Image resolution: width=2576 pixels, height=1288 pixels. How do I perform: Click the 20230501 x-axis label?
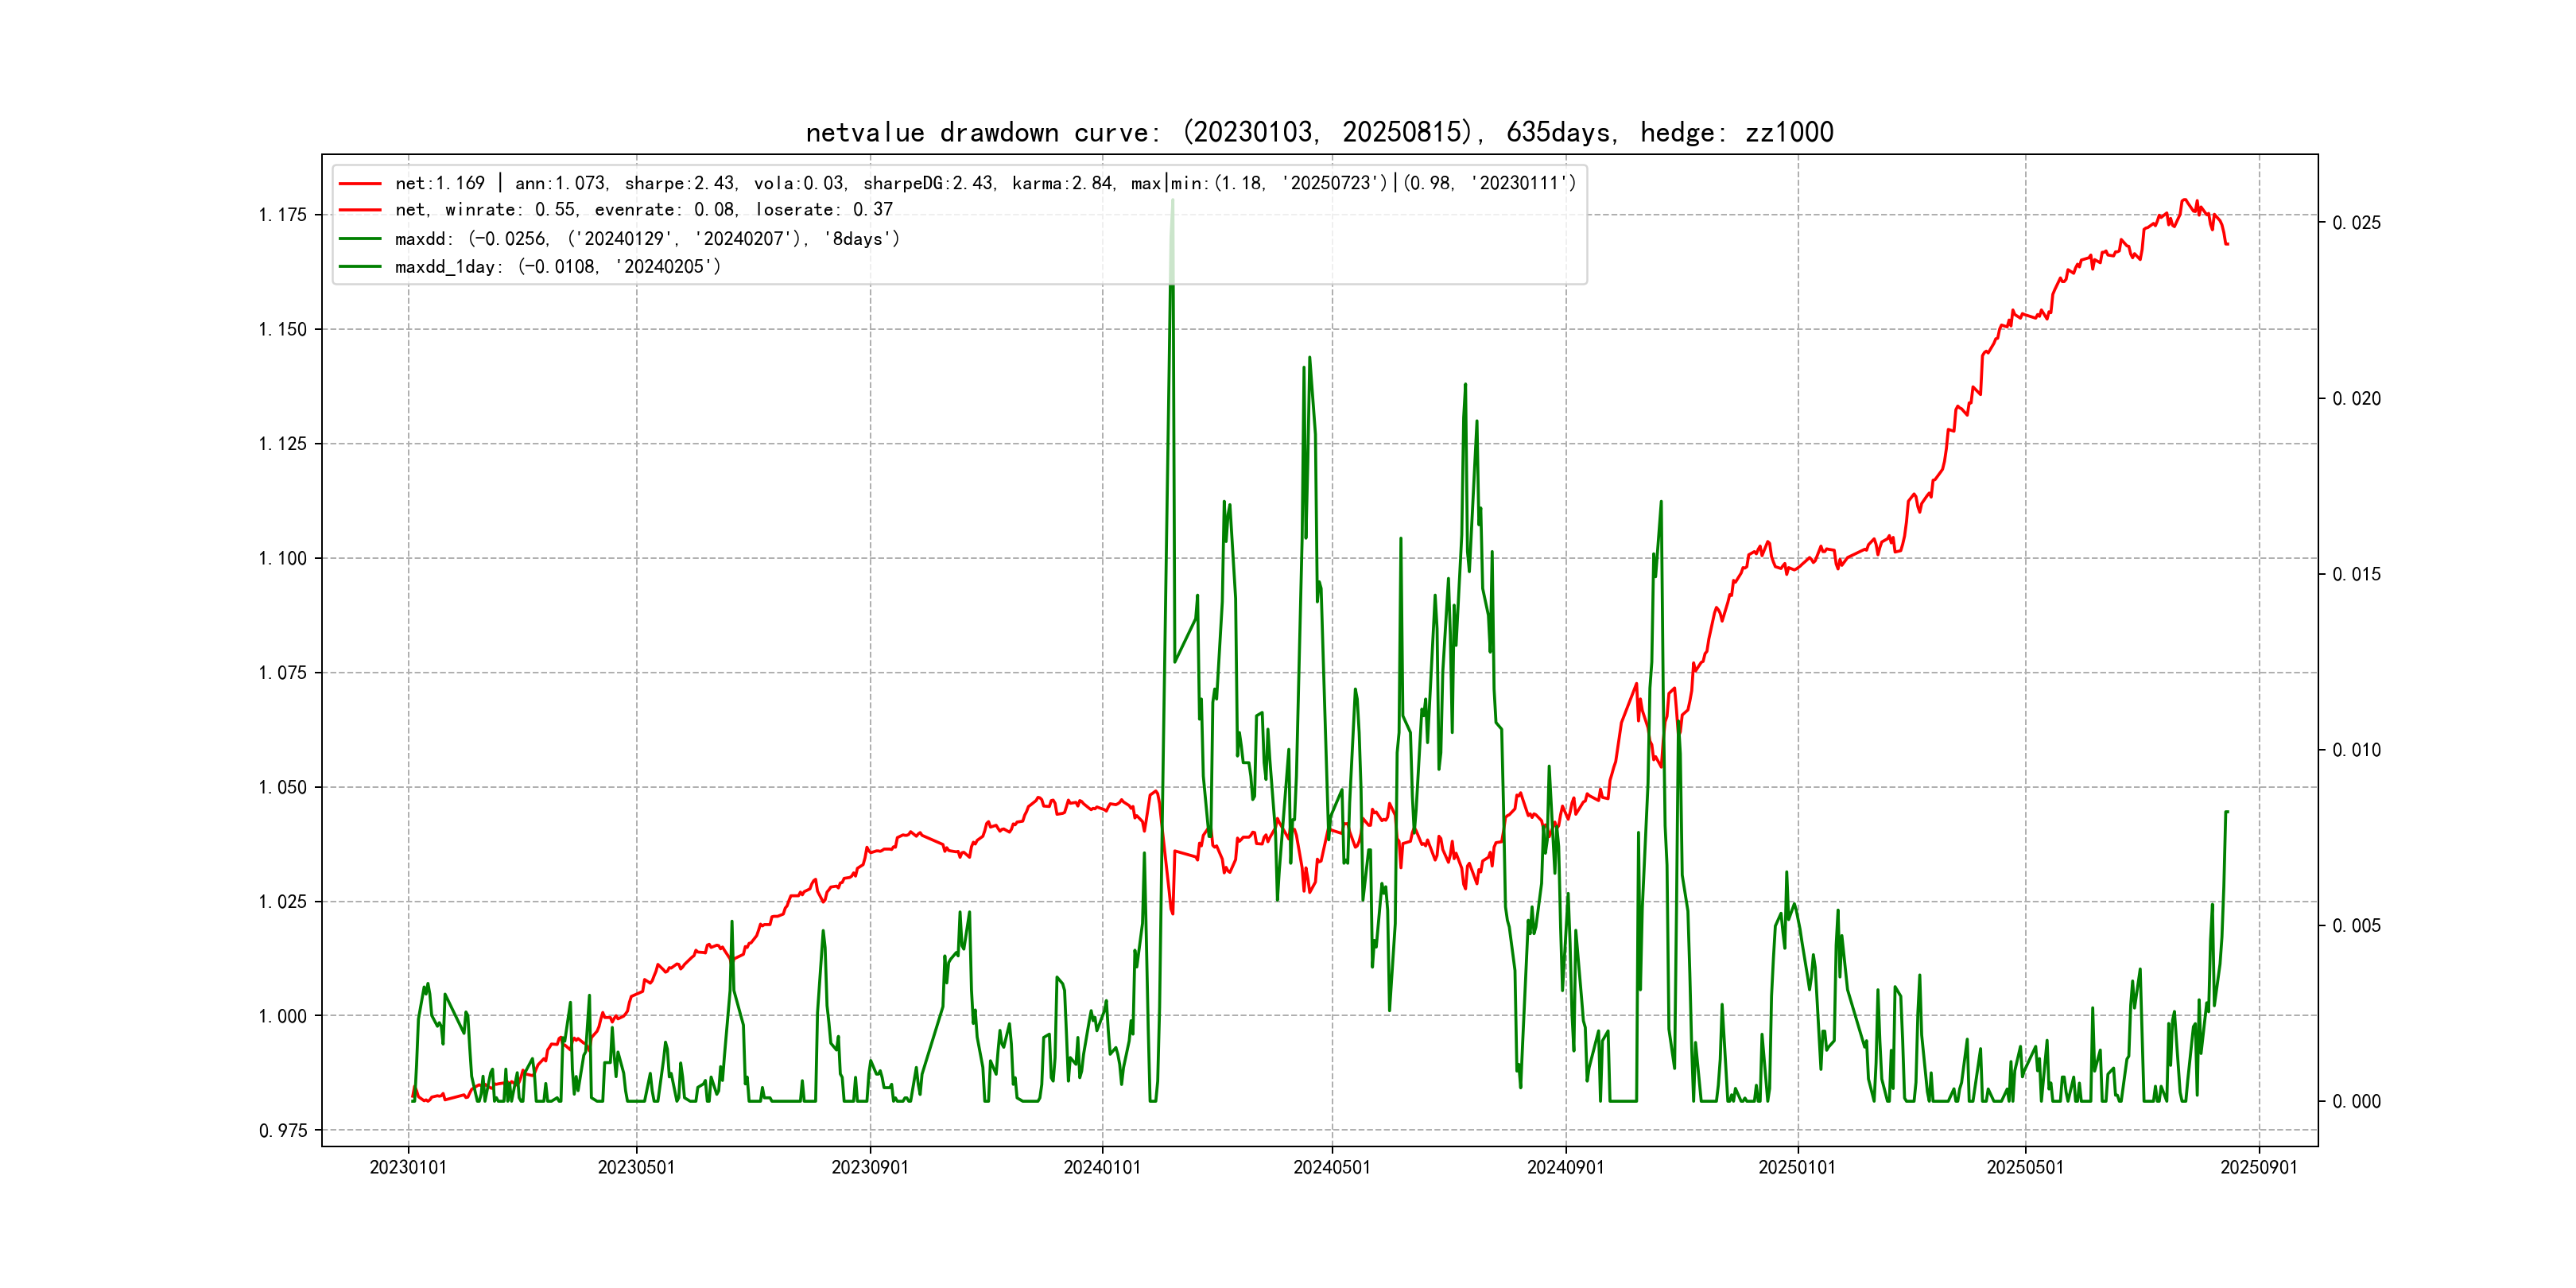tap(636, 1167)
